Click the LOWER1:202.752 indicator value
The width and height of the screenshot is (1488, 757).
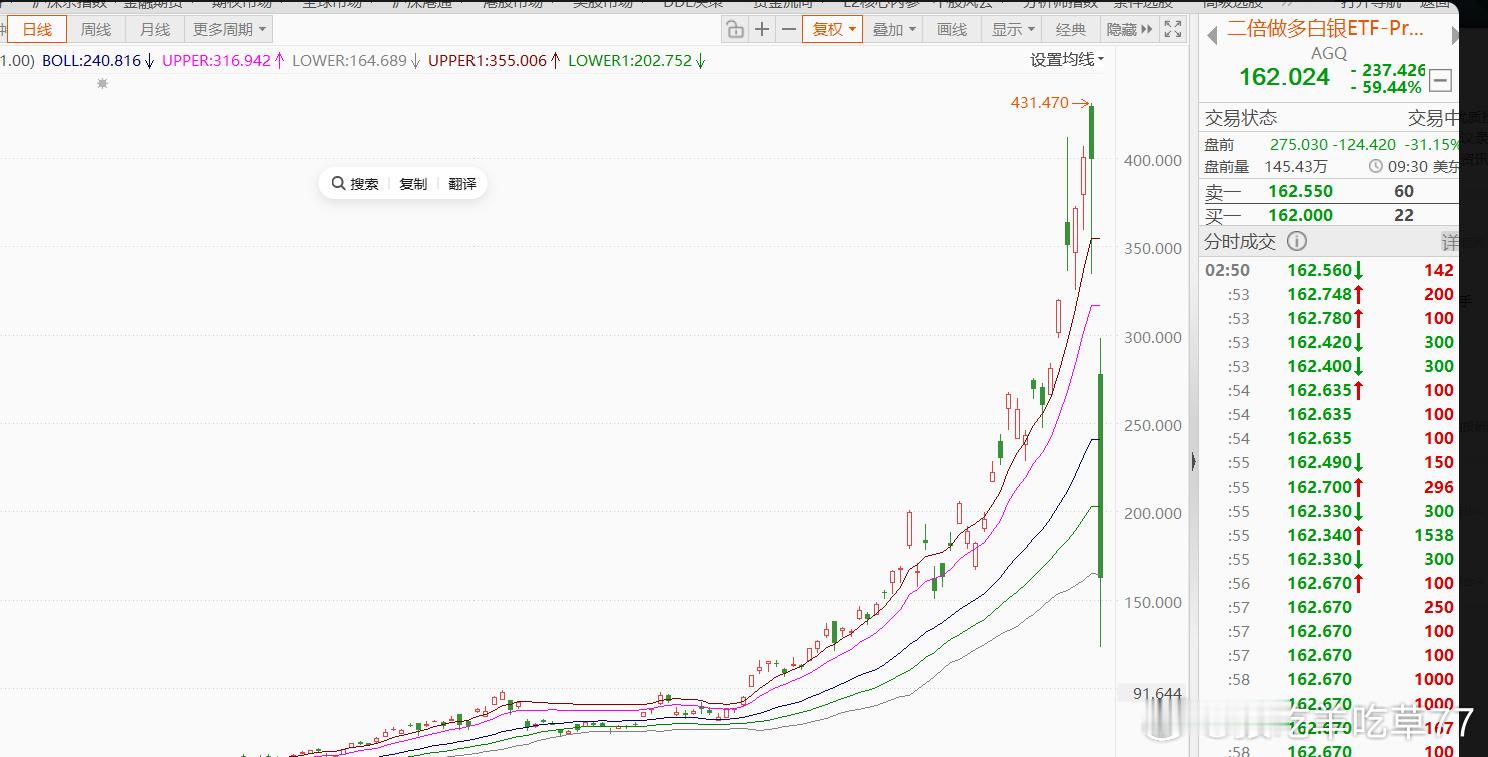(636, 60)
